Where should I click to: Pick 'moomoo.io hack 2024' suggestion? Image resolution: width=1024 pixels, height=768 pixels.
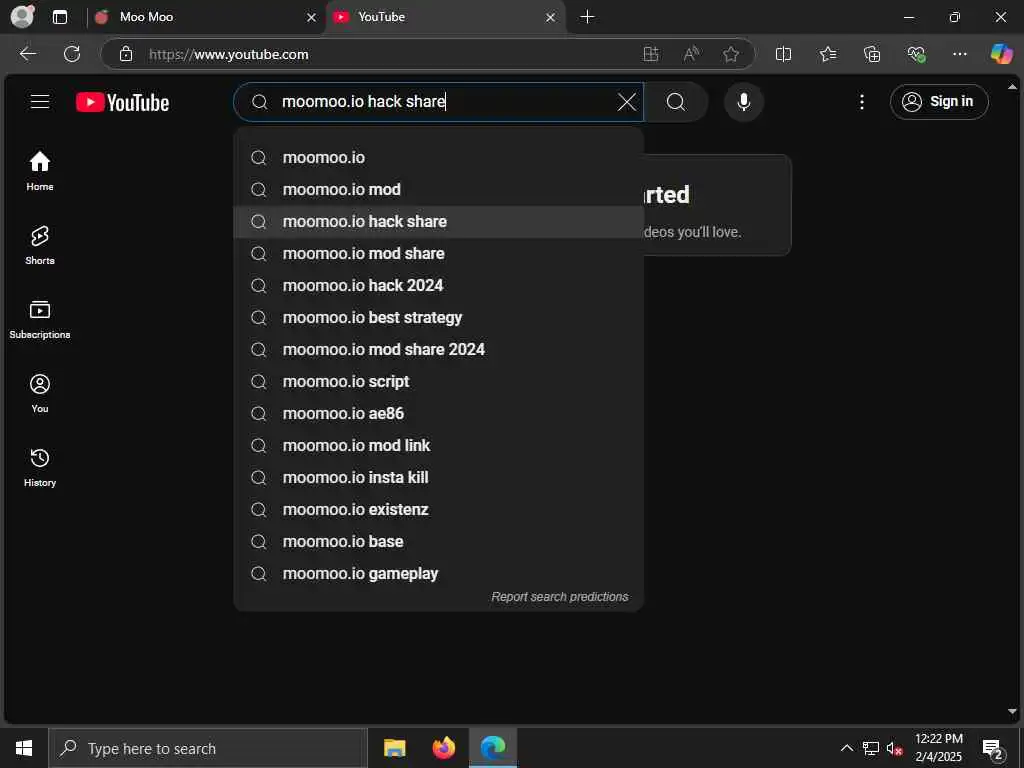[438, 285]
